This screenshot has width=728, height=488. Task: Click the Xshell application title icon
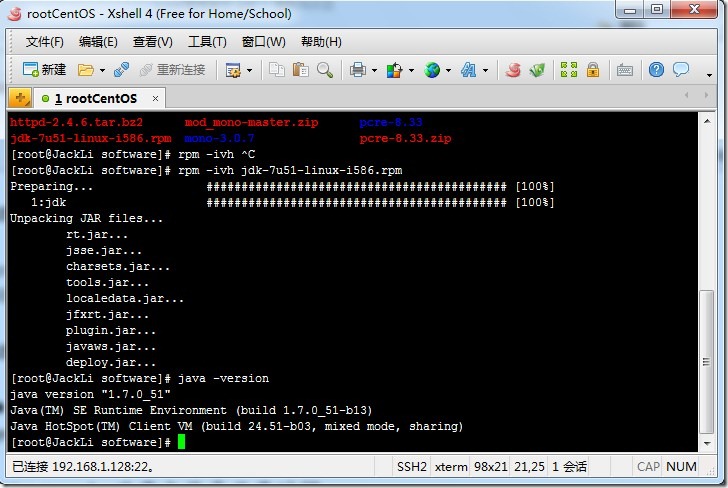tap(15, 13)
